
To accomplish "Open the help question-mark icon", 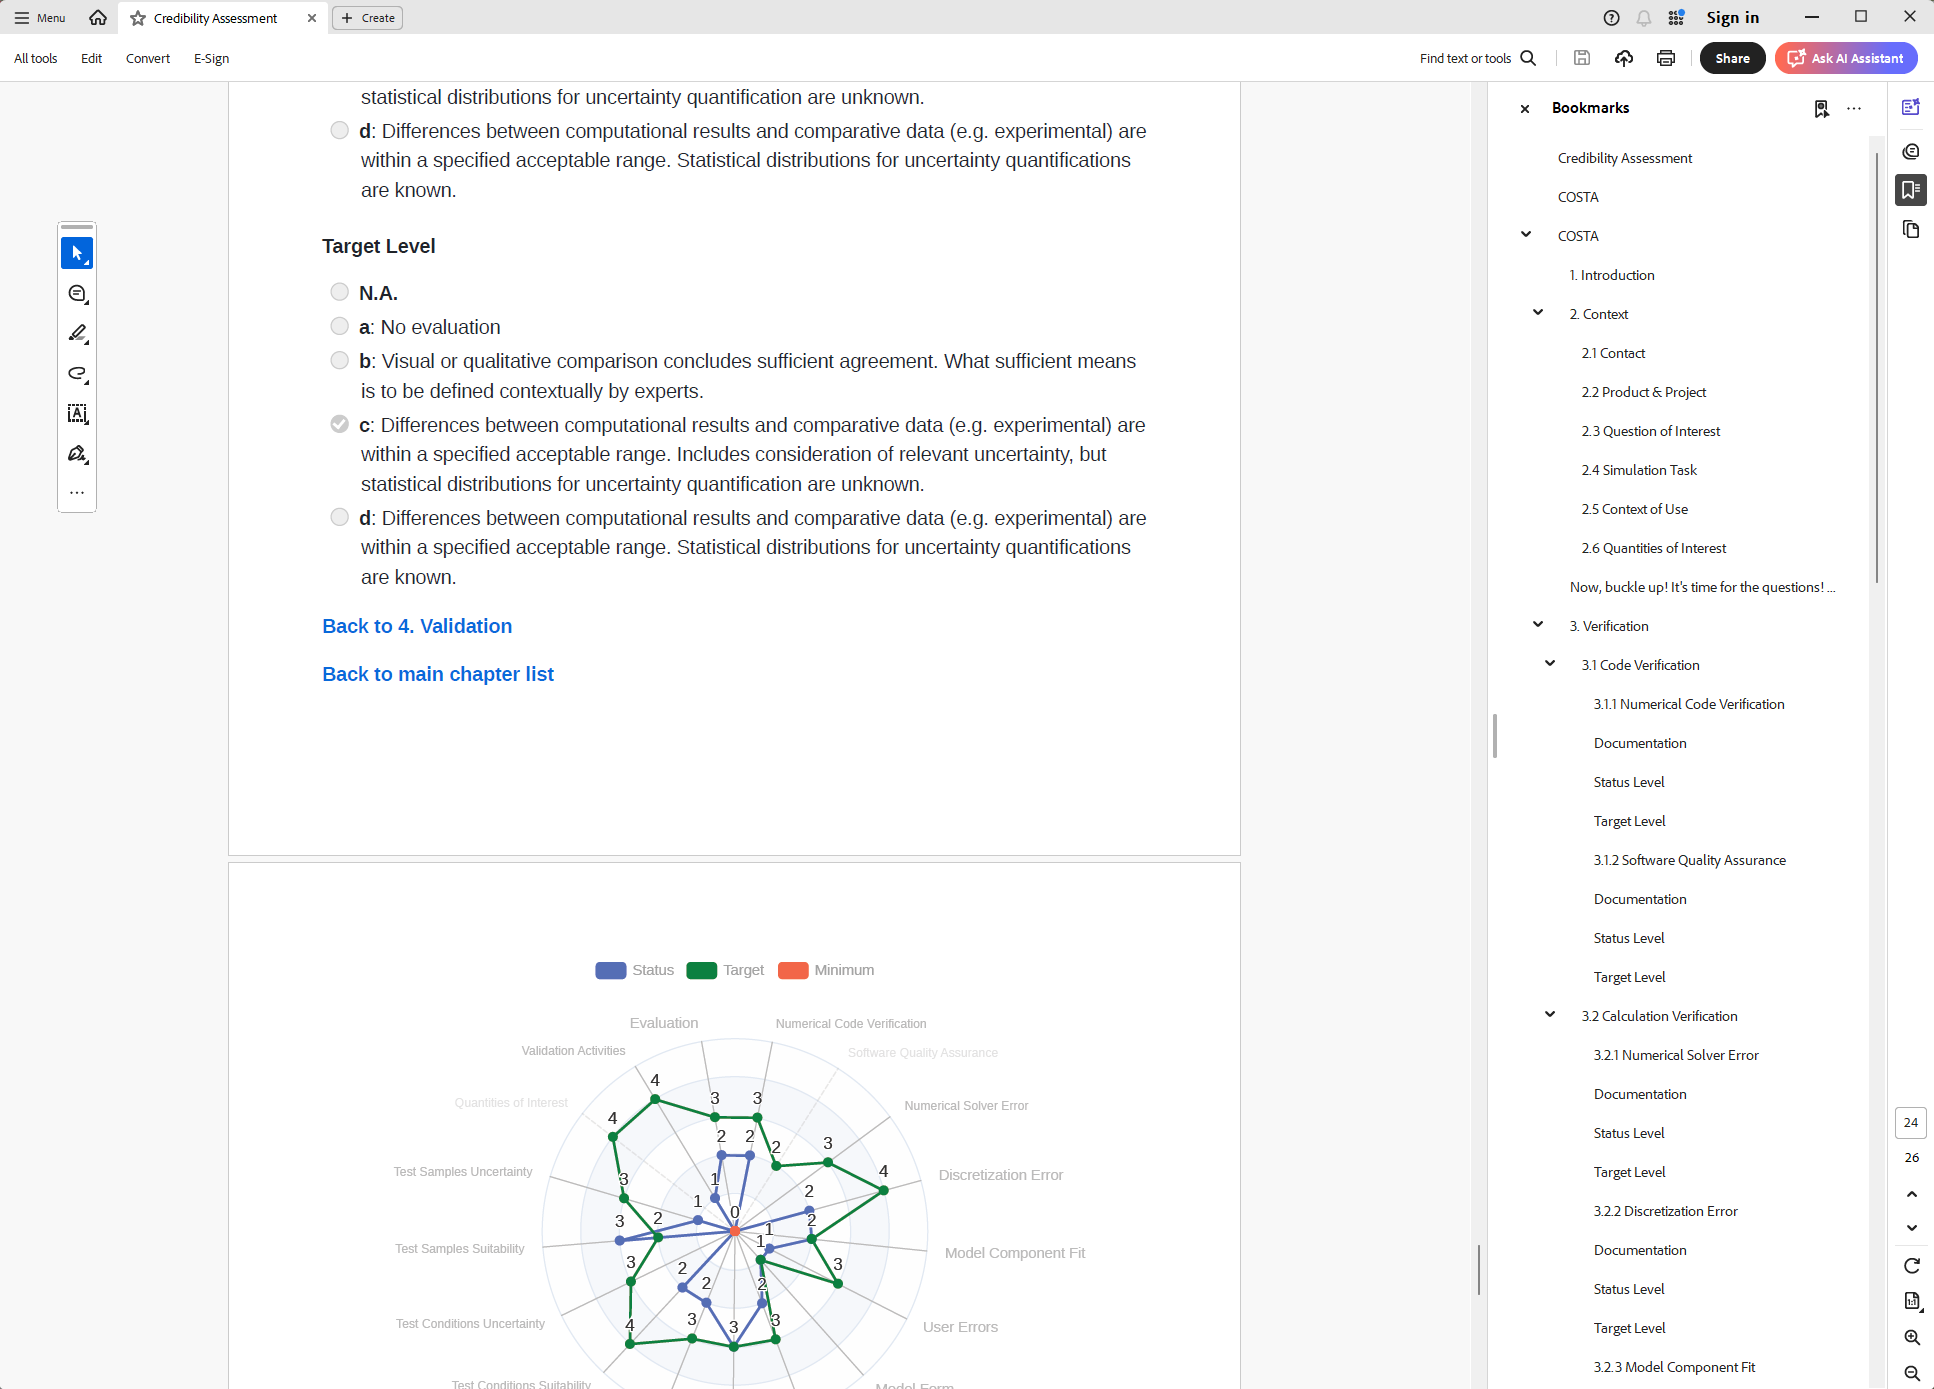I will point(1611,17).
